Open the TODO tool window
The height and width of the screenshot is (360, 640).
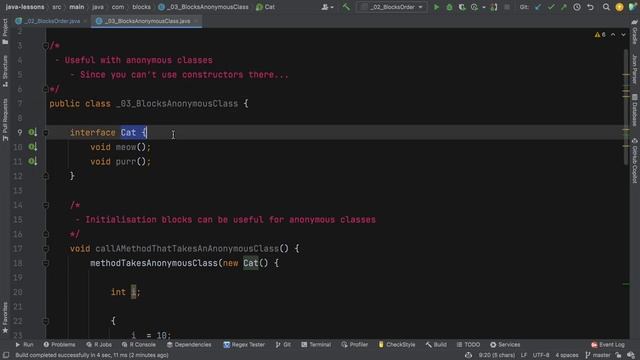[468, 345]
